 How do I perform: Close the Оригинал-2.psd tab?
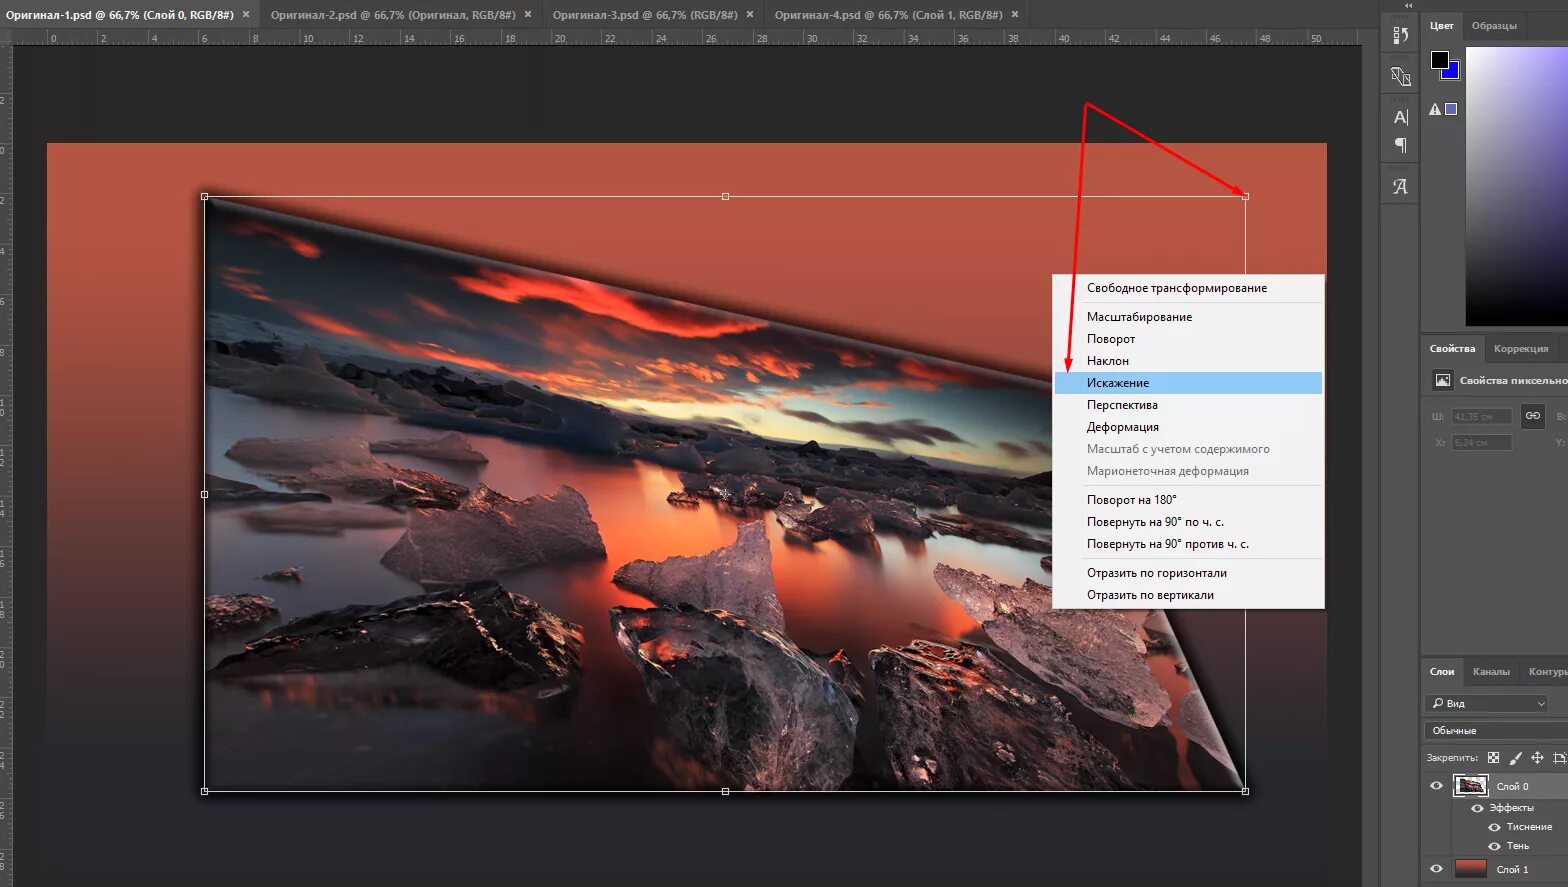(528, 15)
